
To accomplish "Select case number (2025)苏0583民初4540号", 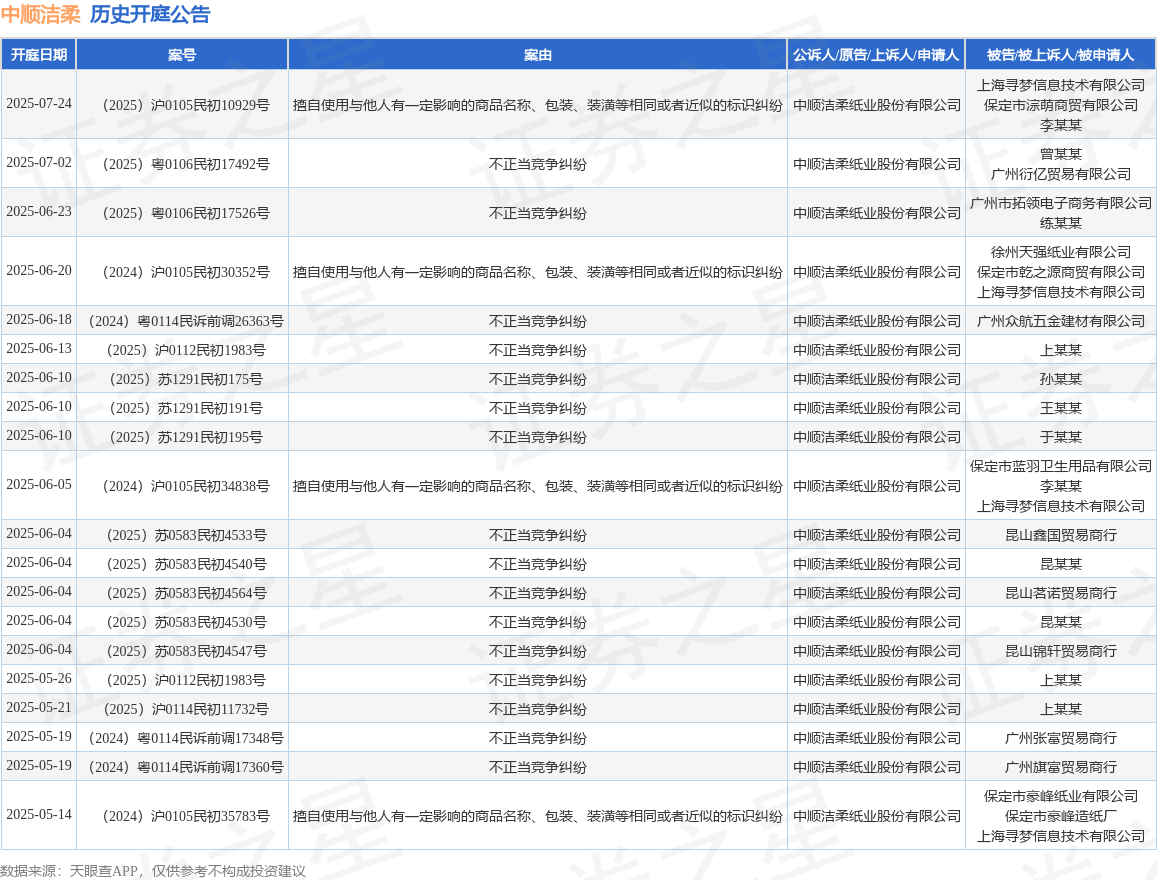I will [x=182, y=564].
